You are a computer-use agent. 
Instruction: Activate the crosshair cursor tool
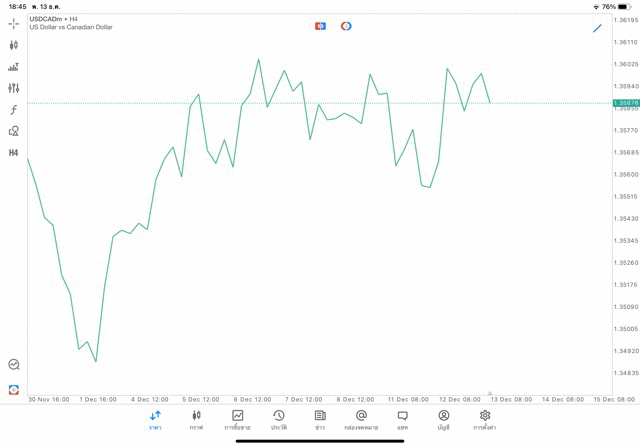coord(13,23)
